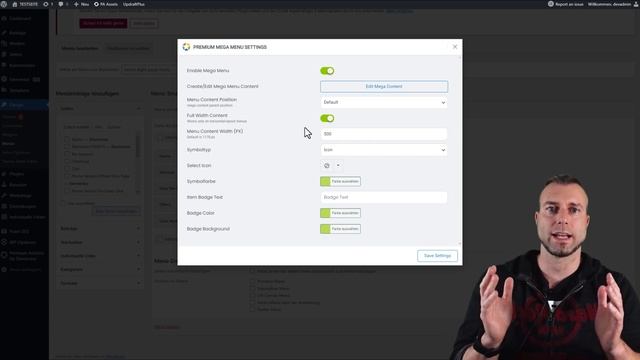Click the Report an issue link
The height and width of the screenshot is (360, 640).
(565, 4)
